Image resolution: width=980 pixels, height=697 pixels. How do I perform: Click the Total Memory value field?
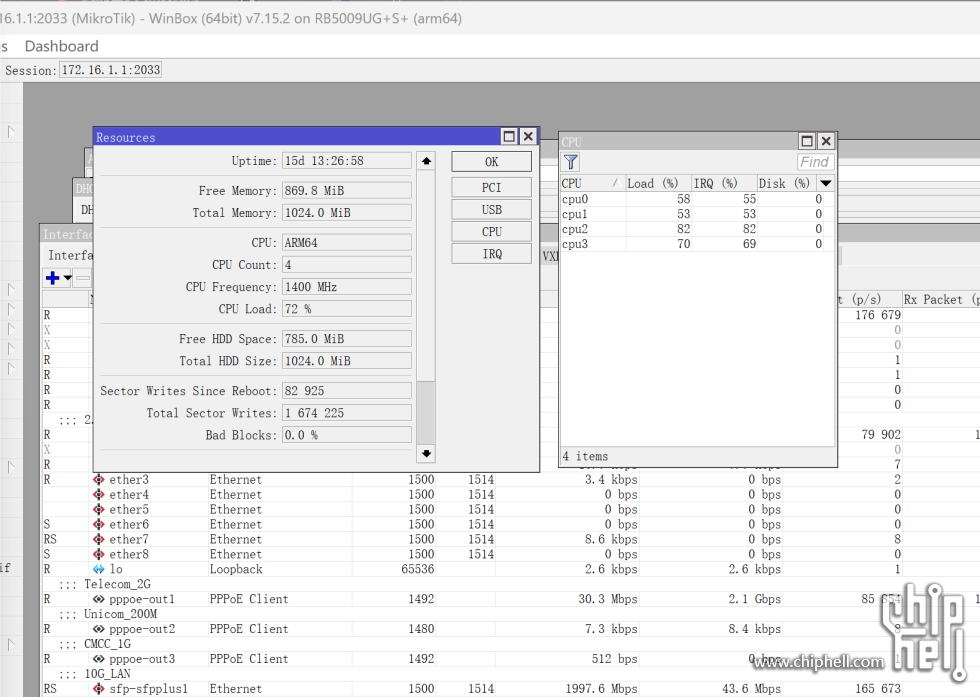point(347,213)
